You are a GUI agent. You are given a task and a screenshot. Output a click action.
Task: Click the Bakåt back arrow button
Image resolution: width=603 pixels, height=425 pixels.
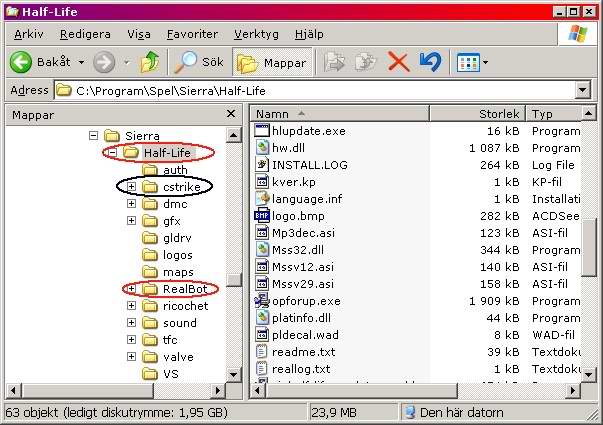tap(21, 62)
